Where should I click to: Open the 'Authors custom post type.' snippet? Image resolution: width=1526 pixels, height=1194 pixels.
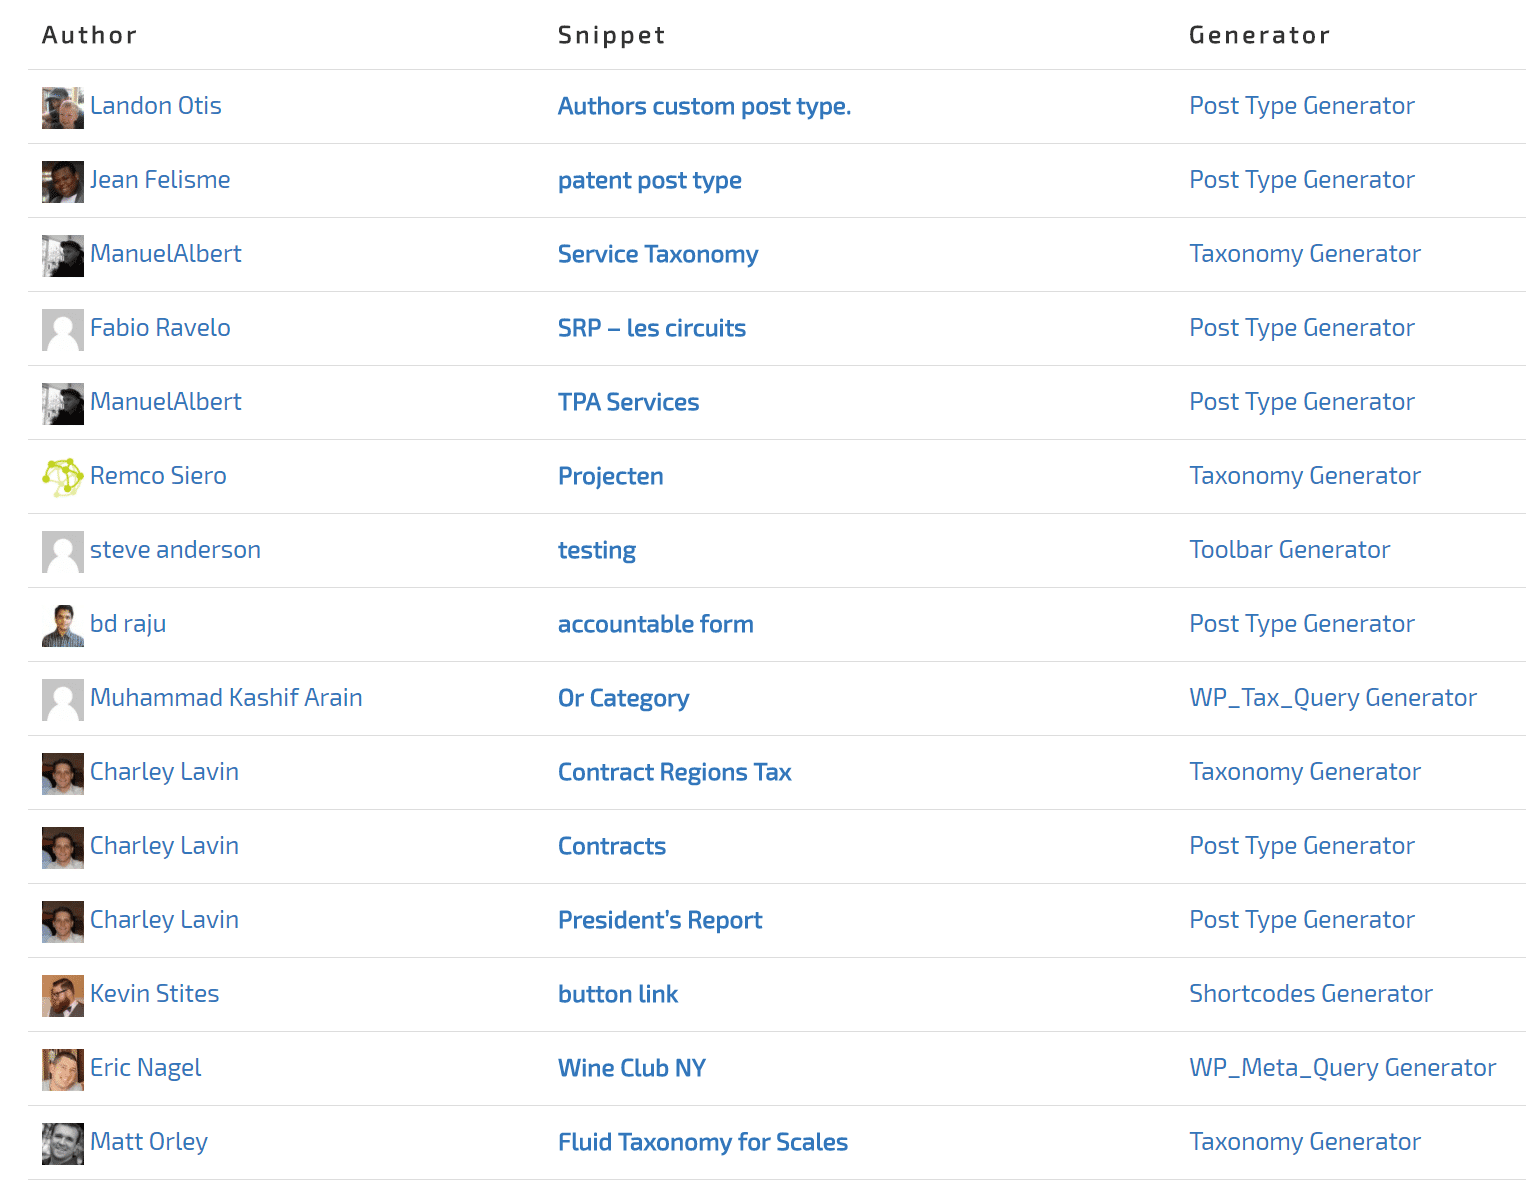pos(704,106)
